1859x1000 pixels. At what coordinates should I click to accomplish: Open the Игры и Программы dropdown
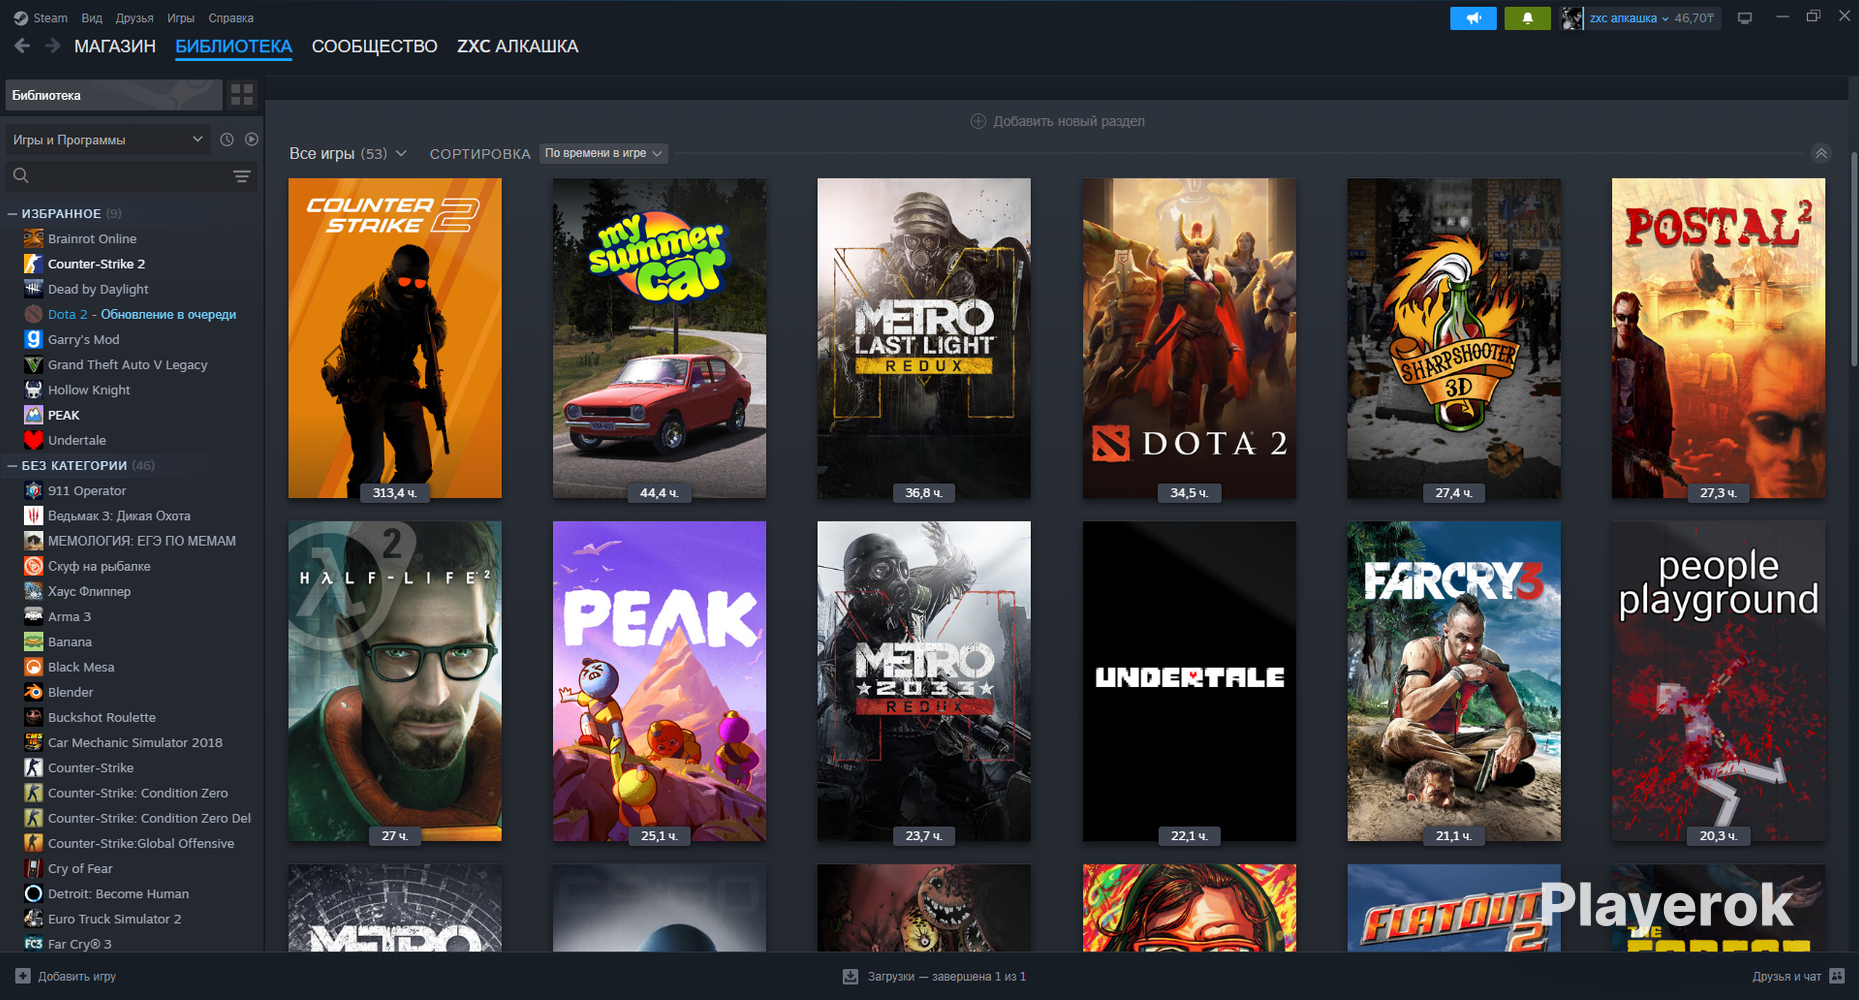[108, 140]
